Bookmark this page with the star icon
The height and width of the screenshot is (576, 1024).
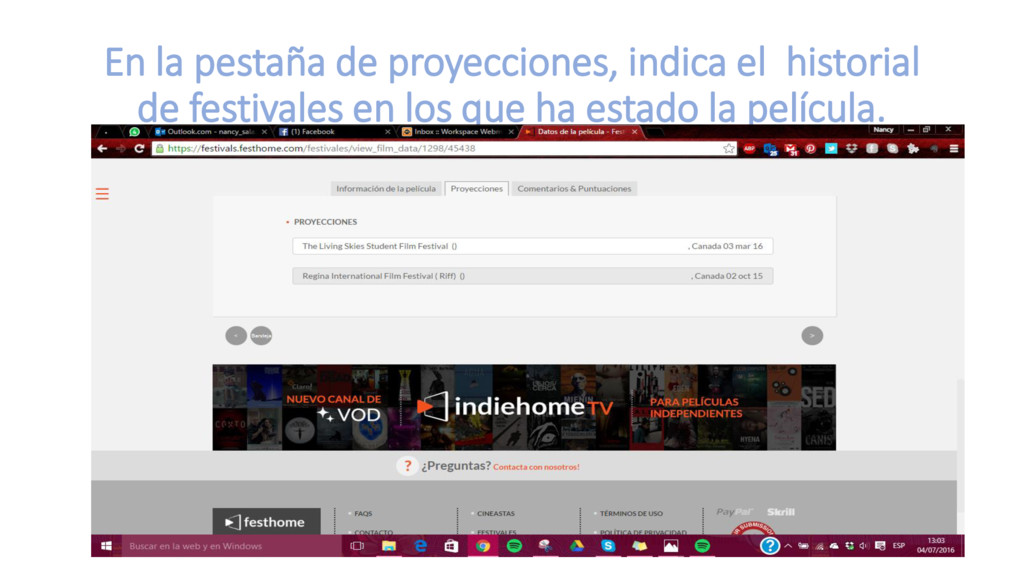pyautogui.click(x=729, y=149)
